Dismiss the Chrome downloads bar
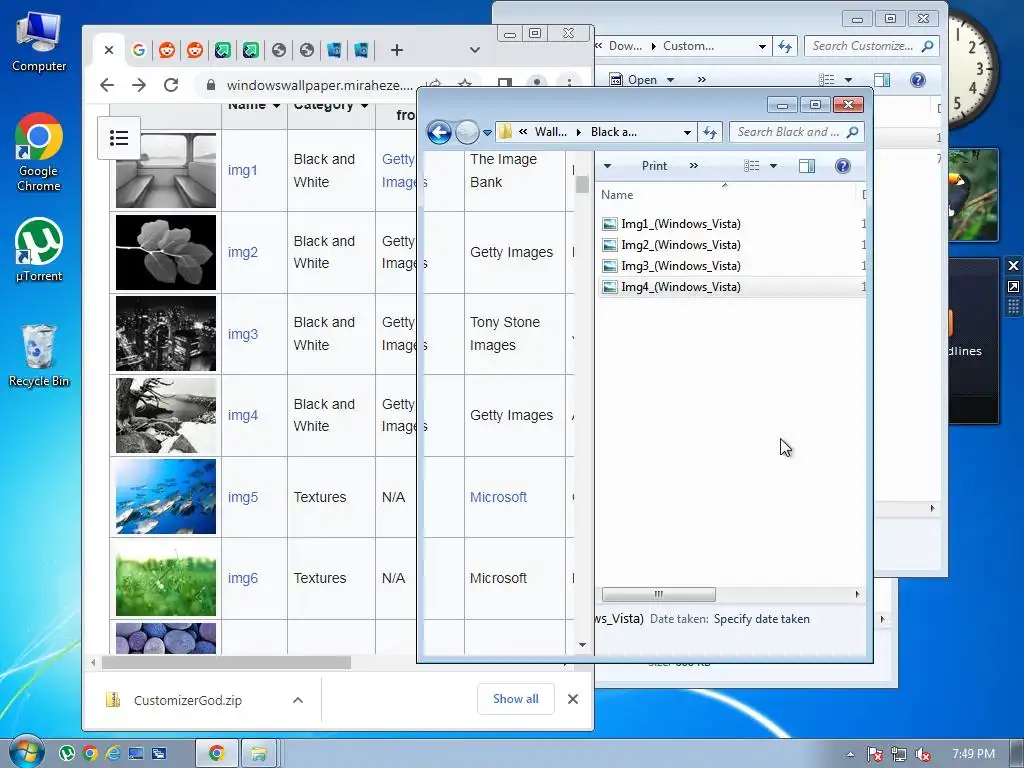 [573, 699]
